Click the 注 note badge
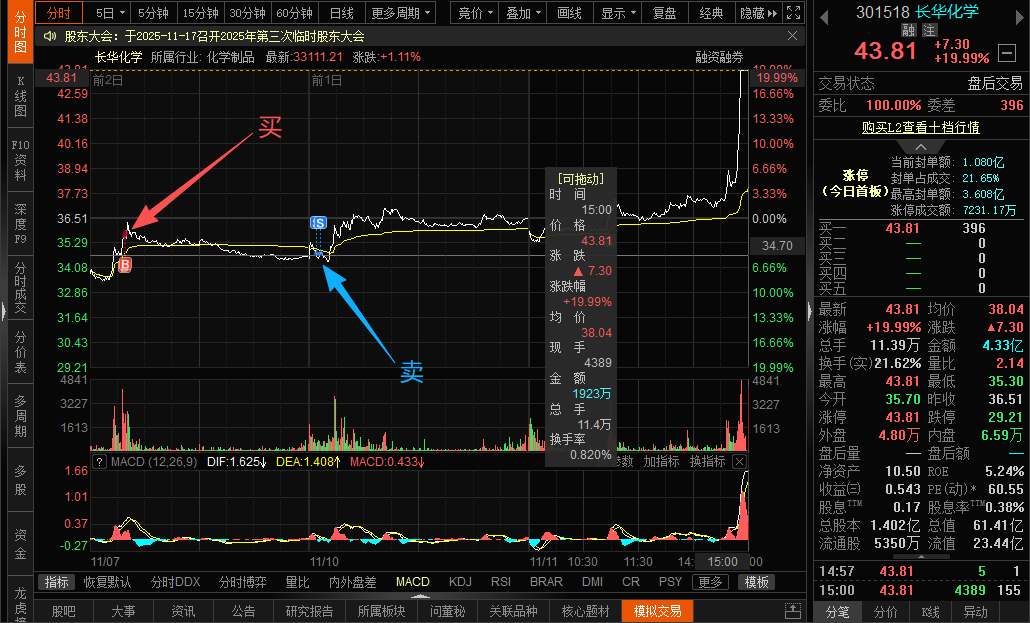This screenshot has height=623, width=1030. (929, 30)
